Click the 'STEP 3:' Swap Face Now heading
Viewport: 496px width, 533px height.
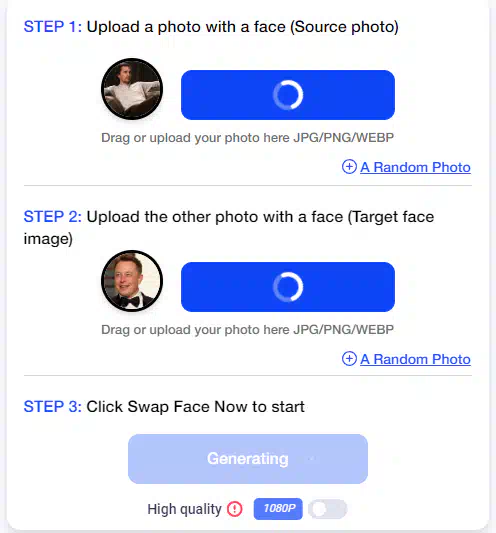pyautogui.click(x=164, y=407)
